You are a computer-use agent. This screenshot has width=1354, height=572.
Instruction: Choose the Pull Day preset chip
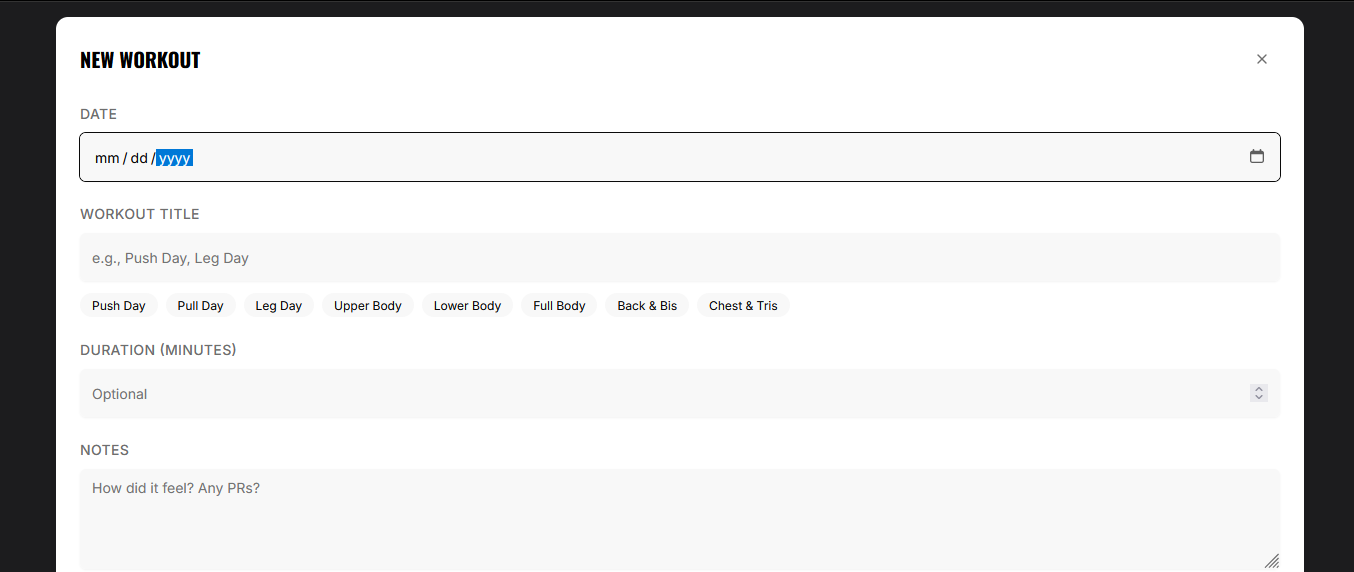click(200, 306)
